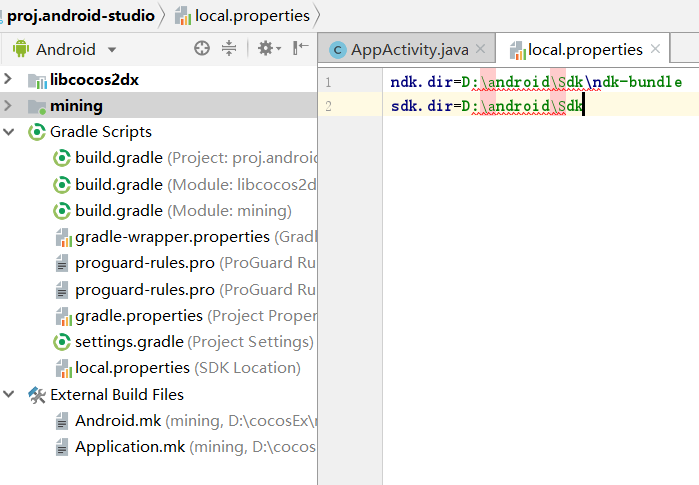Open the Android view selector dropdown
This screenshot has width=699, height=485.
tap(65, 49)
